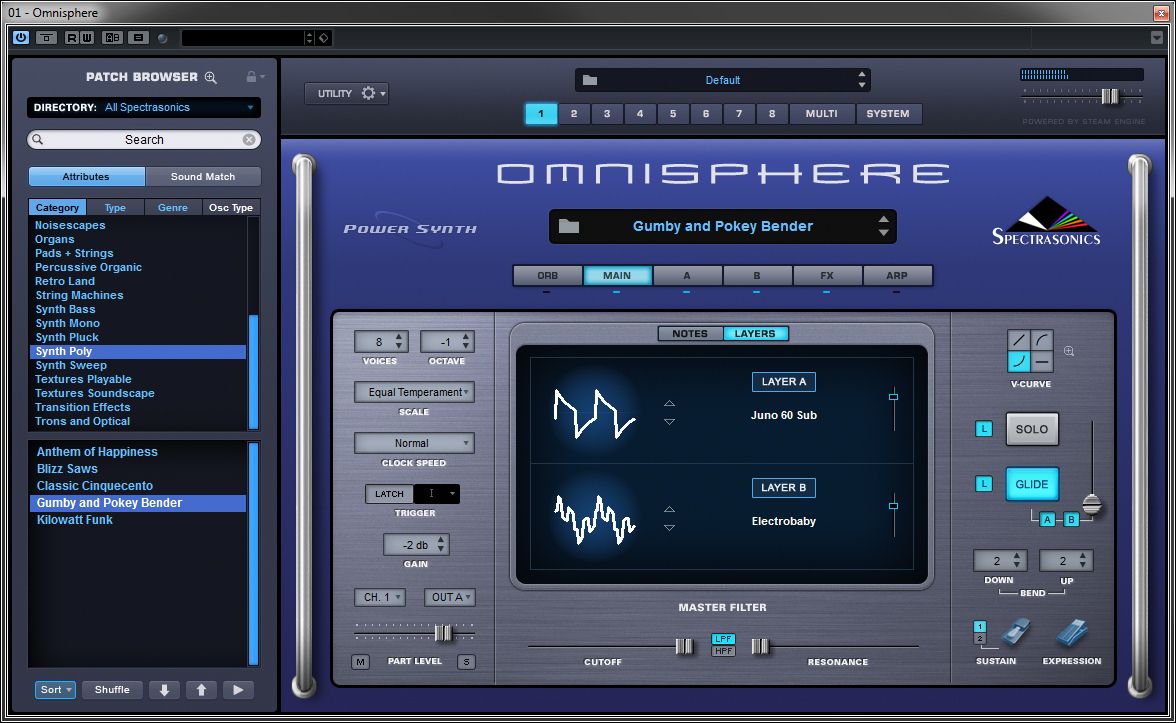Open the Clock Speed Normal dropdown
1176x723 pixels.
pyautogui.click(x=414, y=443)
